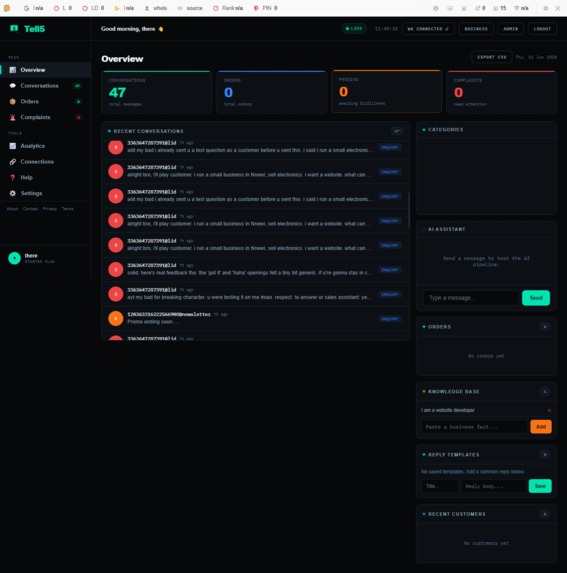Click the Connections link icon

13,162
